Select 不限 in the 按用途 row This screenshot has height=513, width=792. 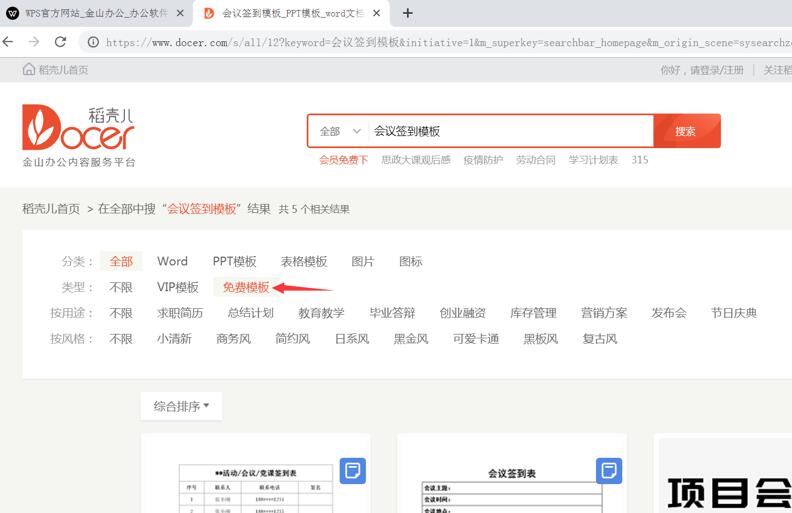point(121,313)
